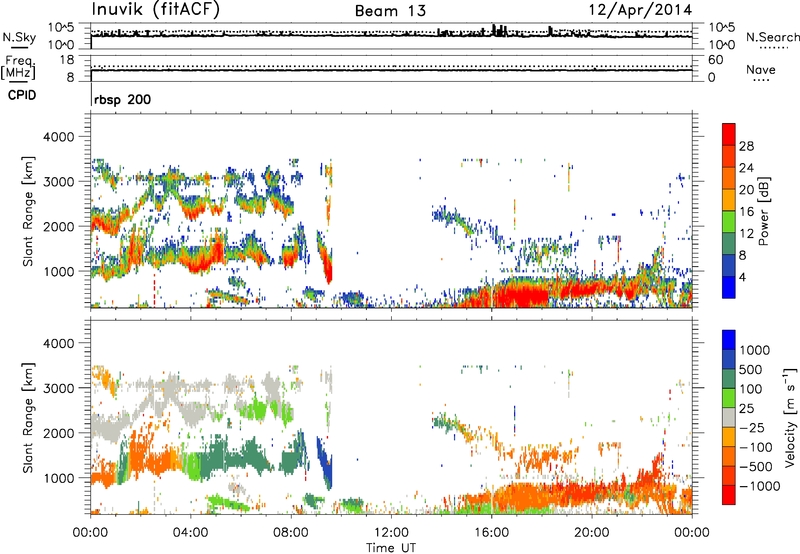Click the 8 tick label on power colorbar

tap(742, 255)
